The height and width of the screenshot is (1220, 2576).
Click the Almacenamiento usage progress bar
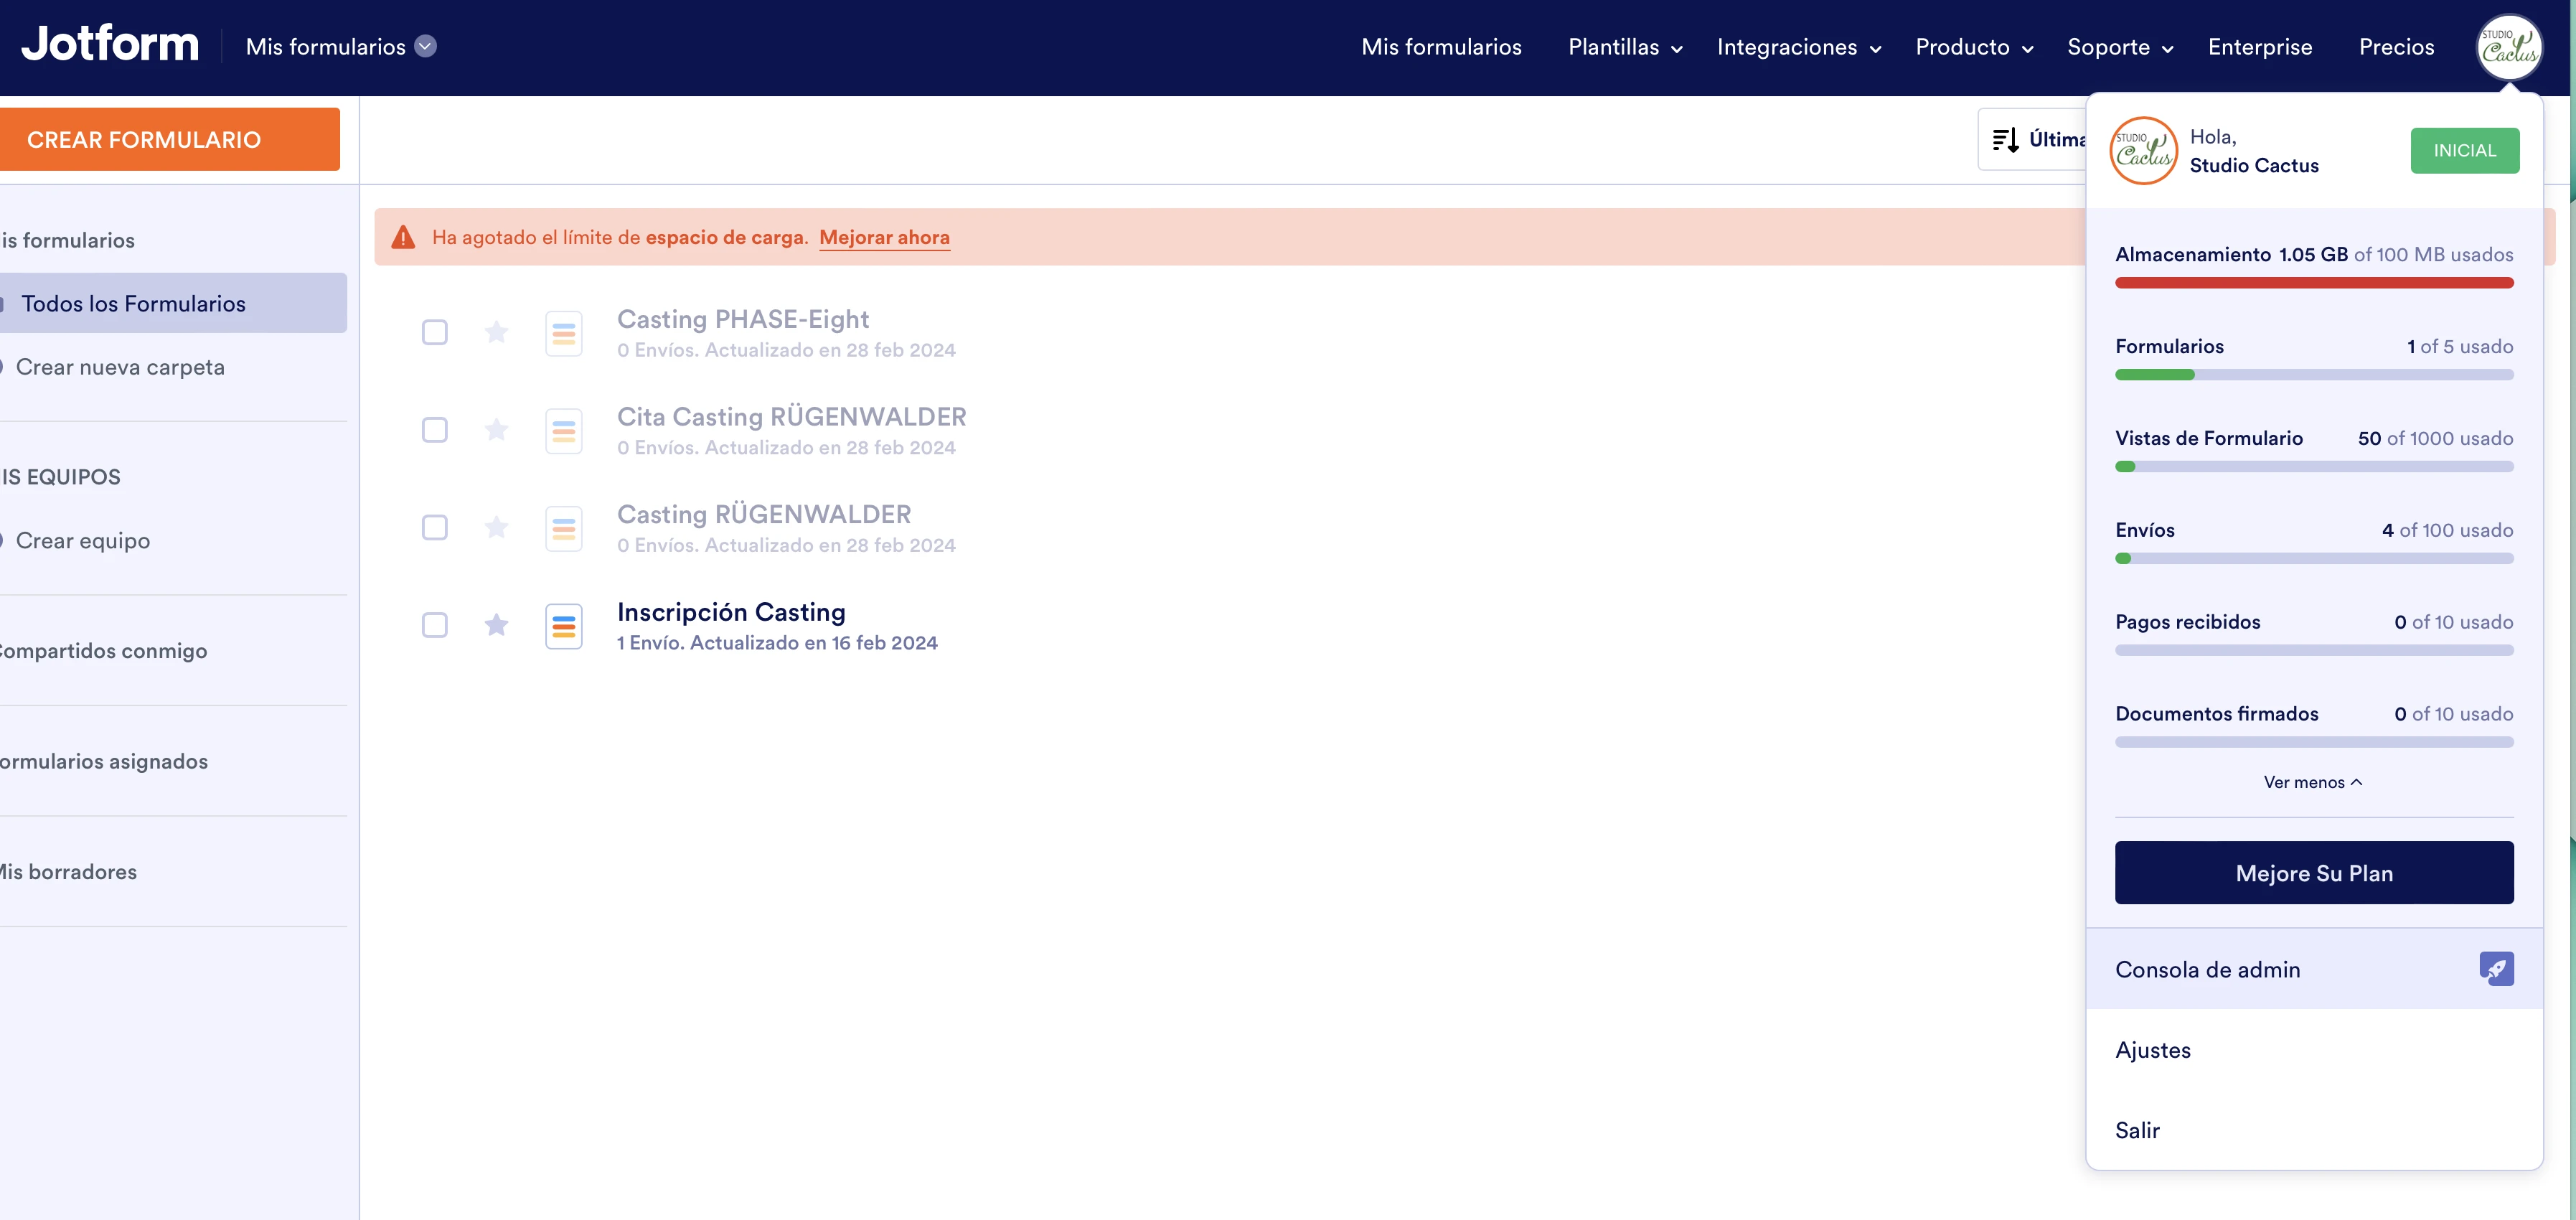click(x=2313, y=283)
